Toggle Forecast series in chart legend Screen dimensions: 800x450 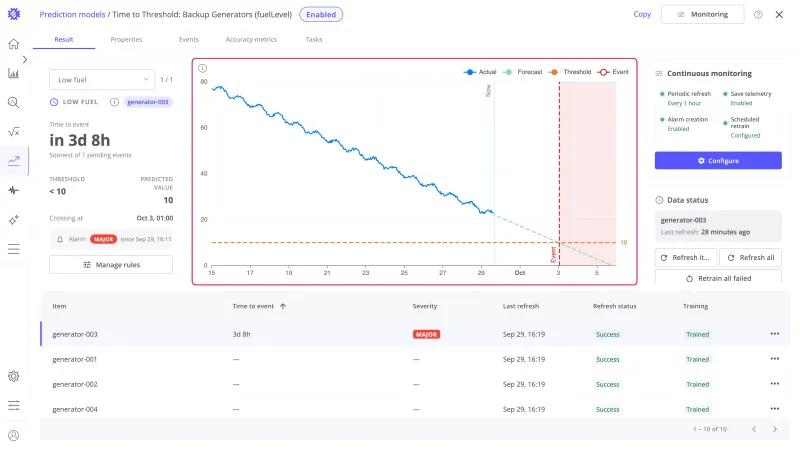pos(522,72)
